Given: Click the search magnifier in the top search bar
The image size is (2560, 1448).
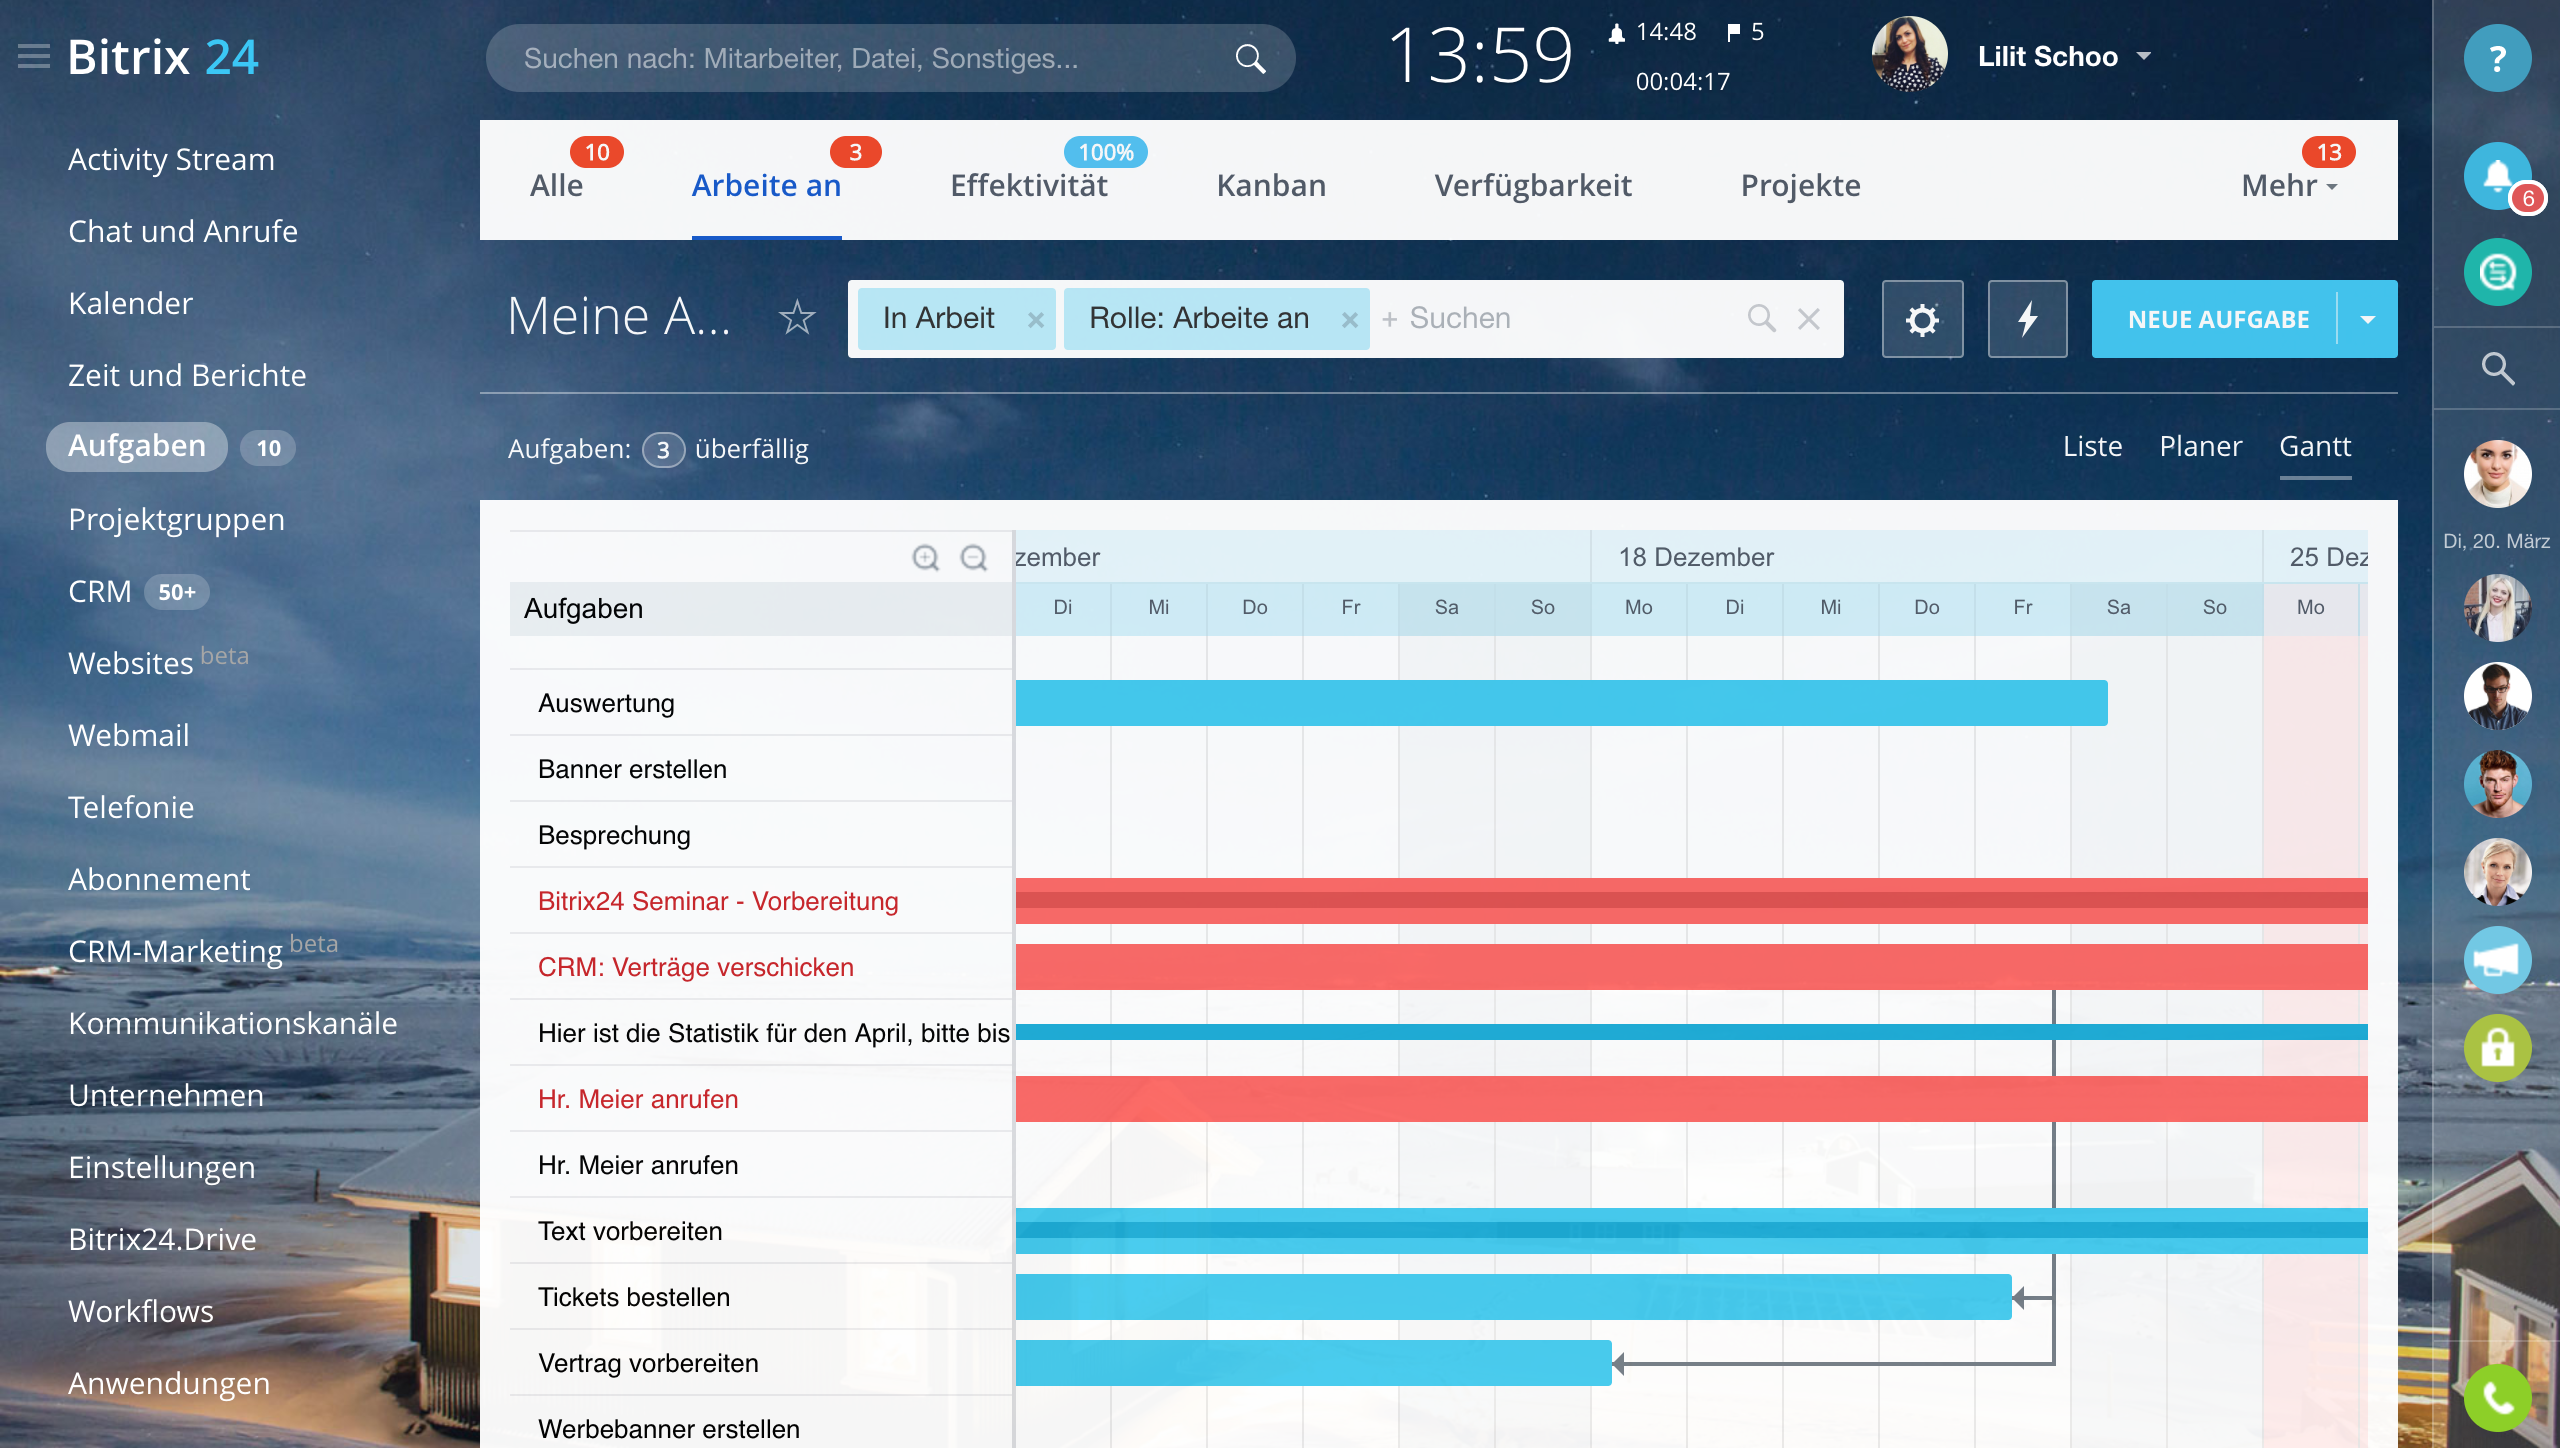Looking at the screenshot, I should point(1250,59).
